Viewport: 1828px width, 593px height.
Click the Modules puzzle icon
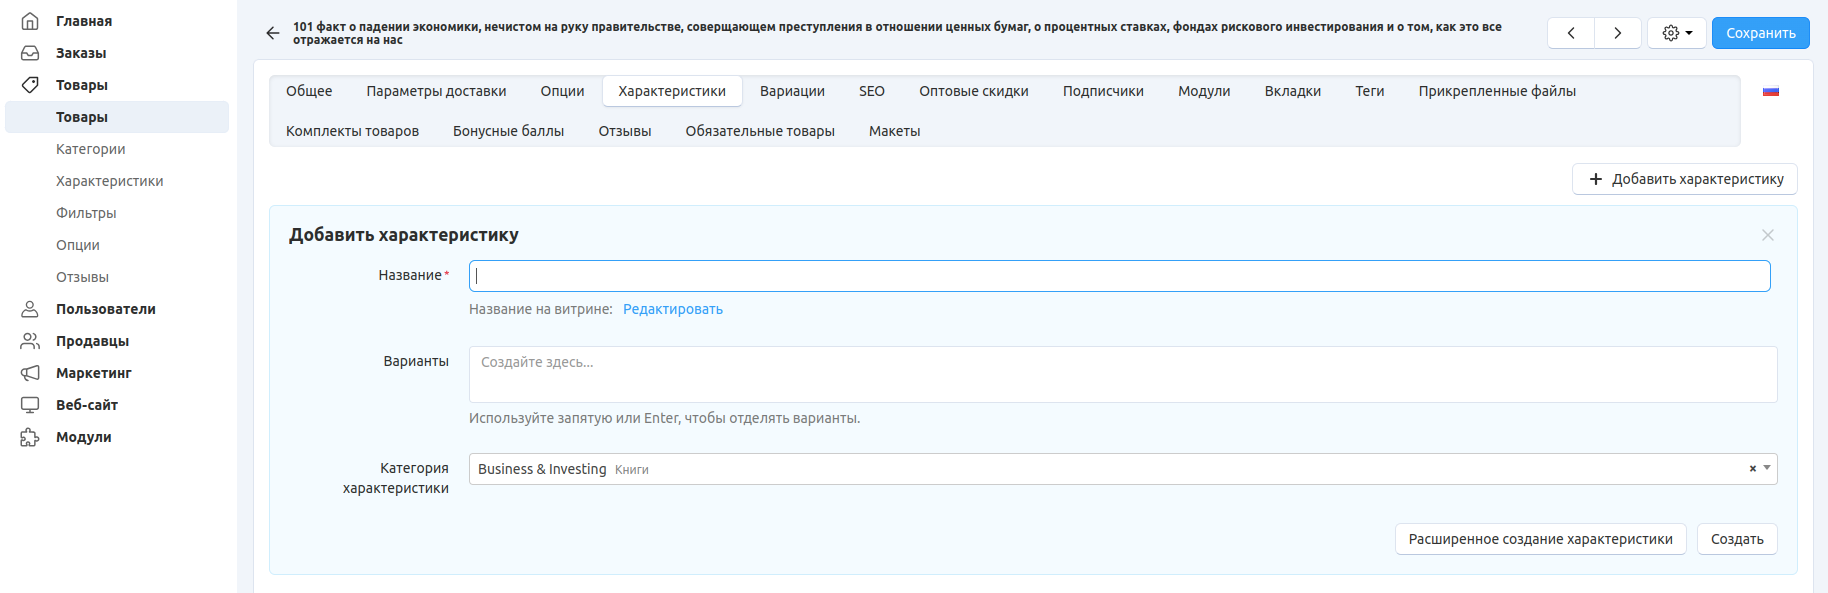coord(30,437)
